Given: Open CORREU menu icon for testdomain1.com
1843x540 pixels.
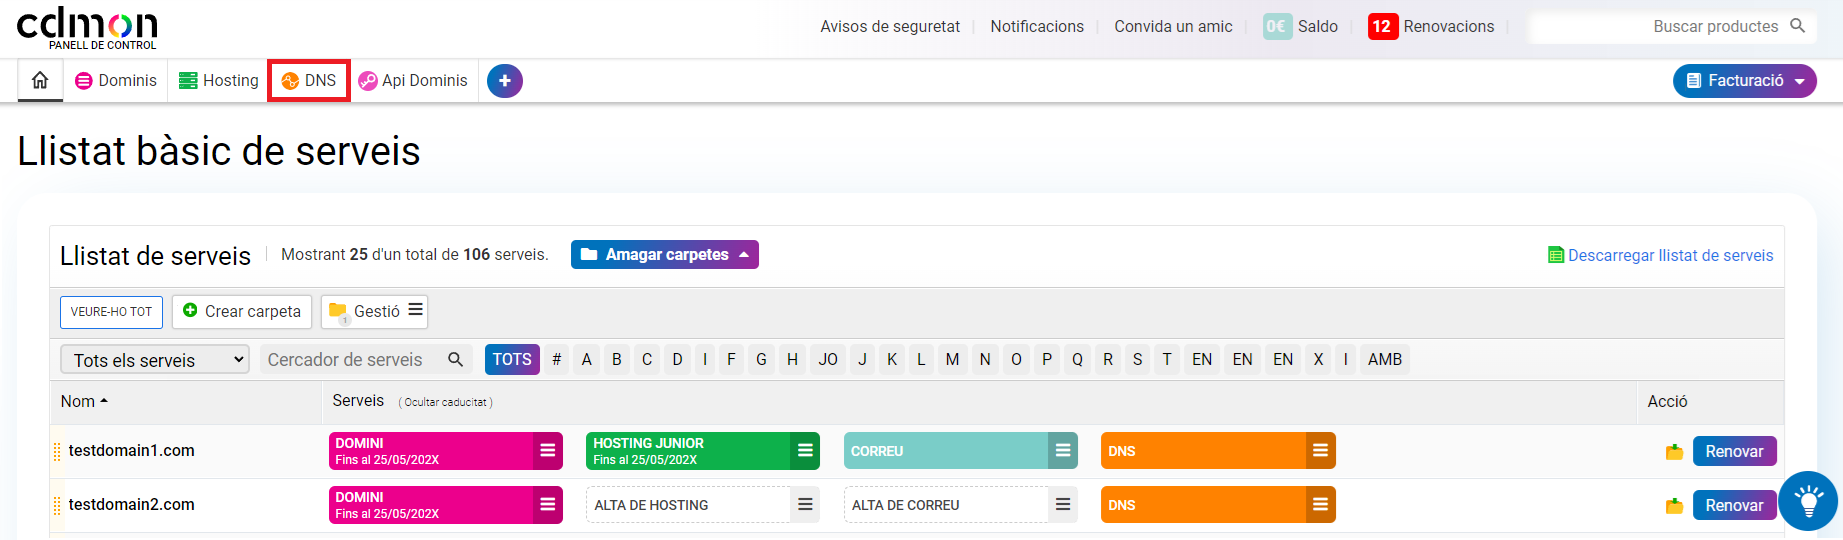Looking at the screenshot, I should point(1063,451).
